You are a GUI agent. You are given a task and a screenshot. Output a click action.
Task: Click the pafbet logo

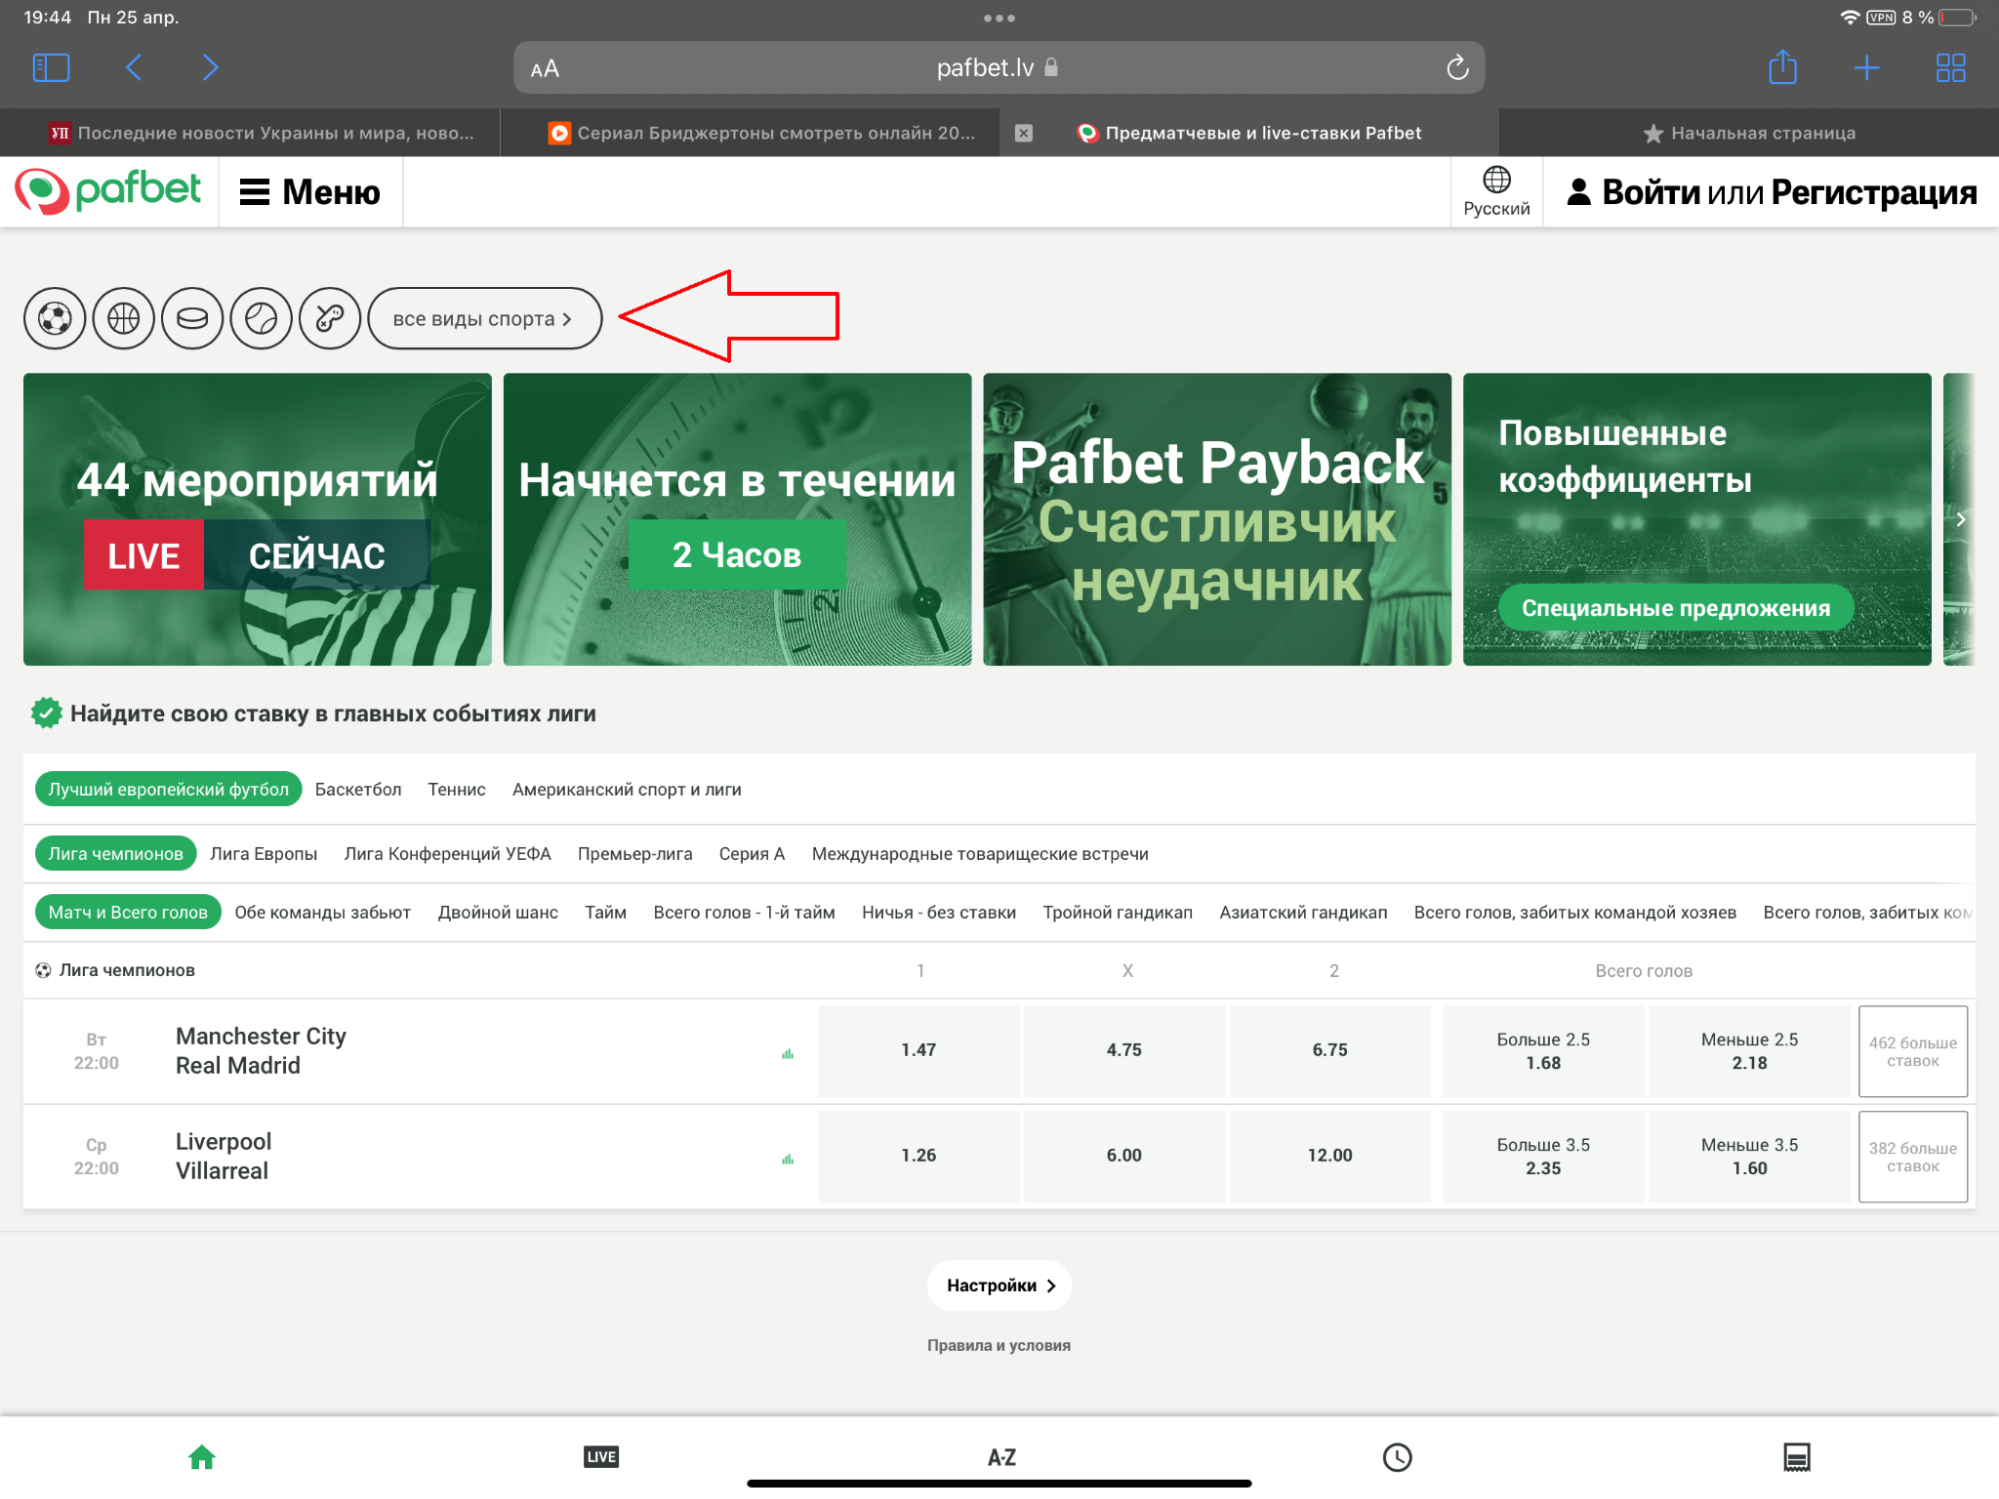[x=108, y=190]
